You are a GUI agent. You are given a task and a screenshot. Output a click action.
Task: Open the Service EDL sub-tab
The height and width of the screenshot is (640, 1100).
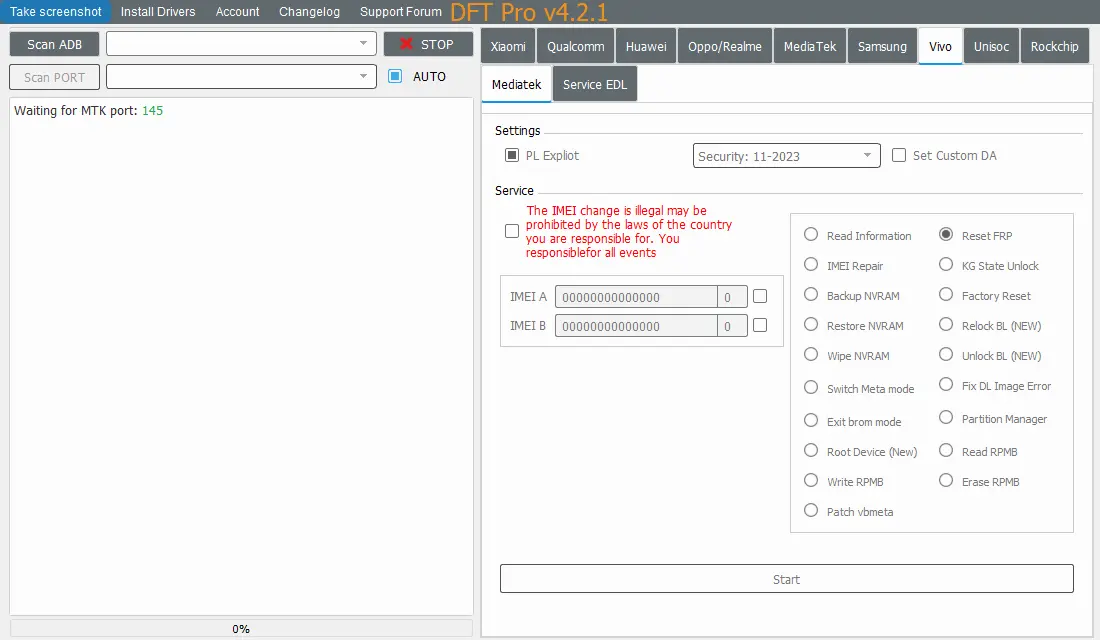[x=595, y=84]
